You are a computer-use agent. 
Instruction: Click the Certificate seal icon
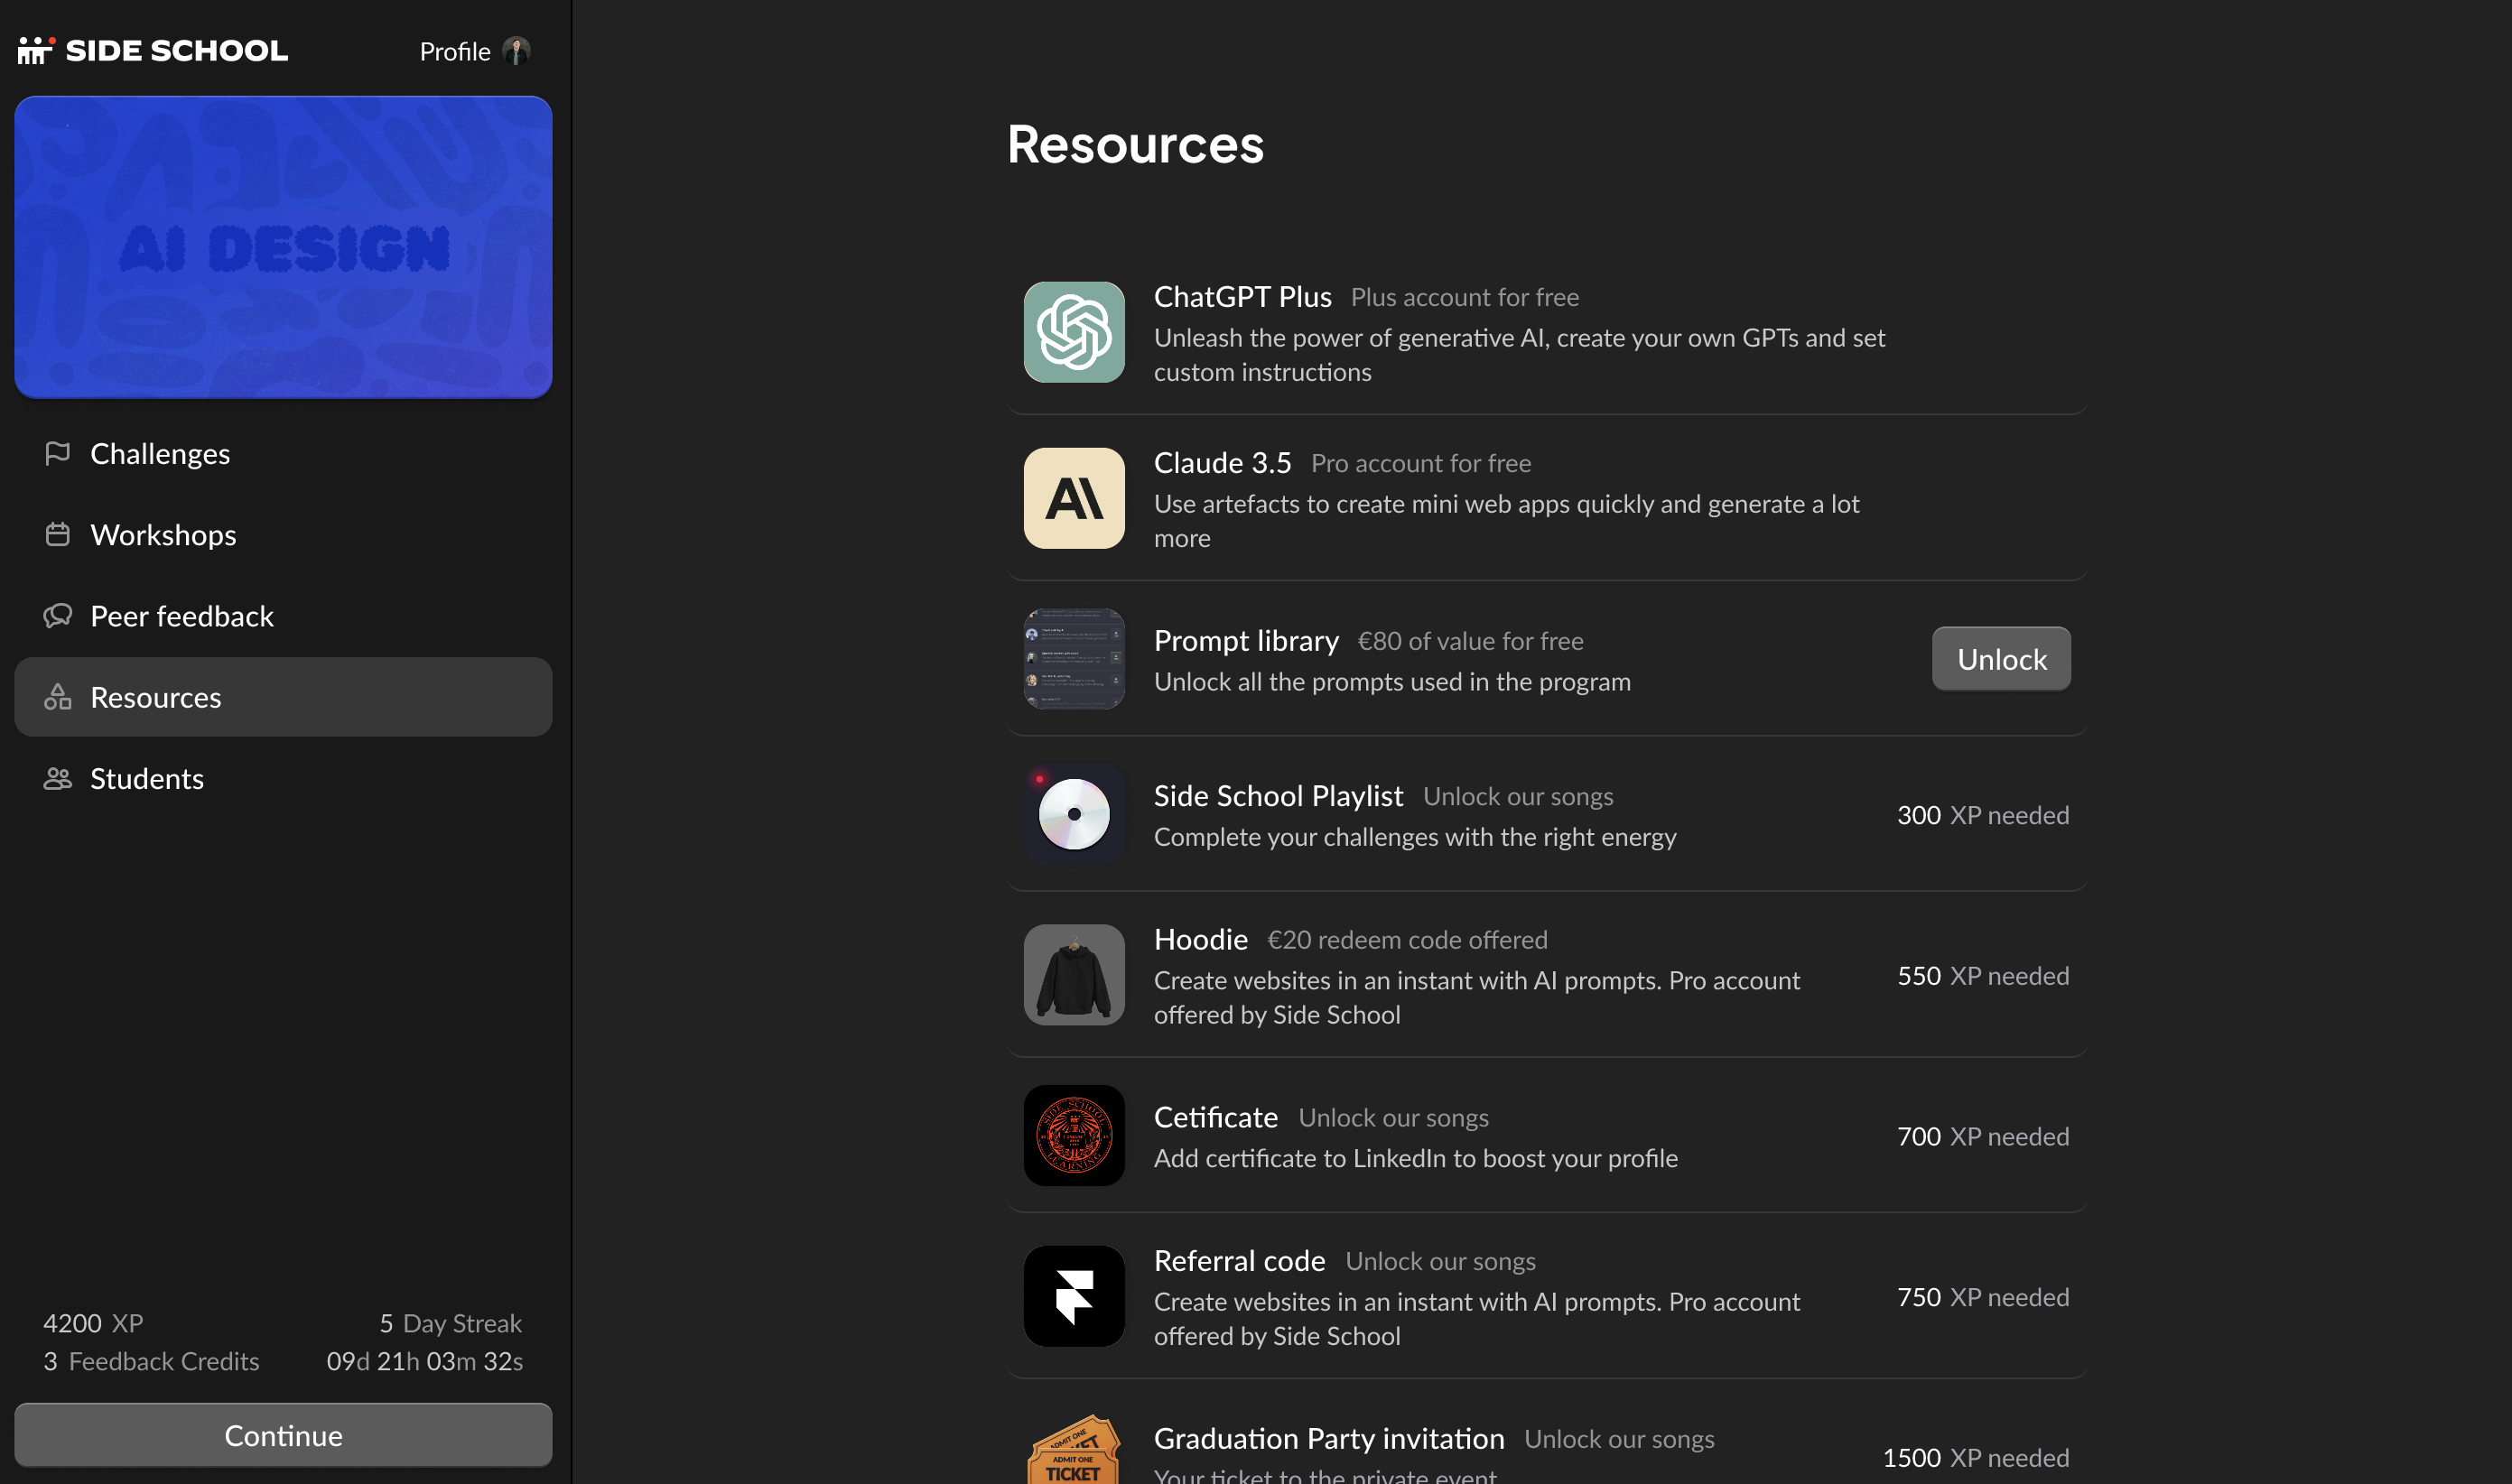(x=1073, y=1136)
